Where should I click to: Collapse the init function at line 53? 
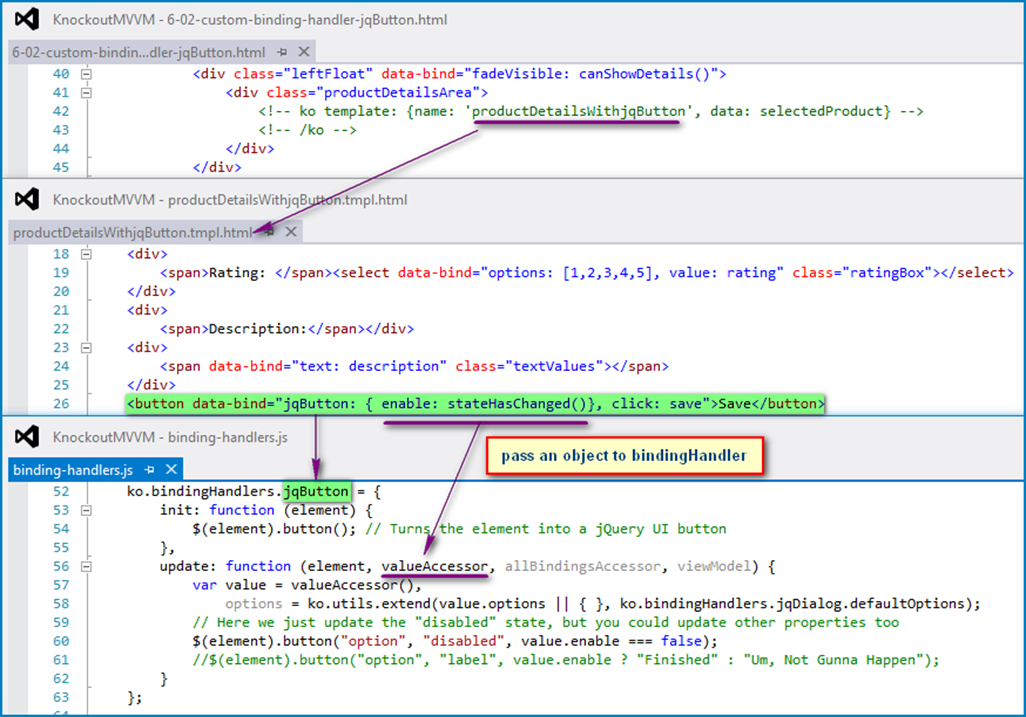coord(87,510)
